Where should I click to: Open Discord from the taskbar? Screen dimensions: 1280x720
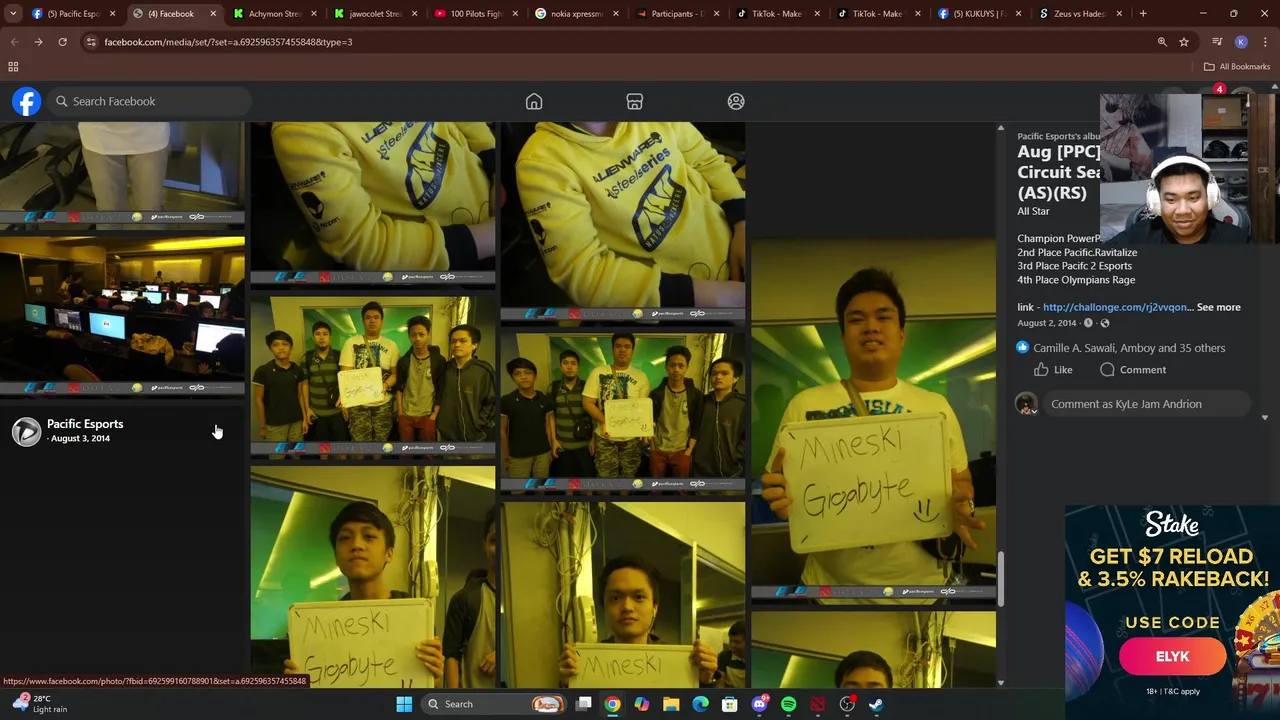759,704
